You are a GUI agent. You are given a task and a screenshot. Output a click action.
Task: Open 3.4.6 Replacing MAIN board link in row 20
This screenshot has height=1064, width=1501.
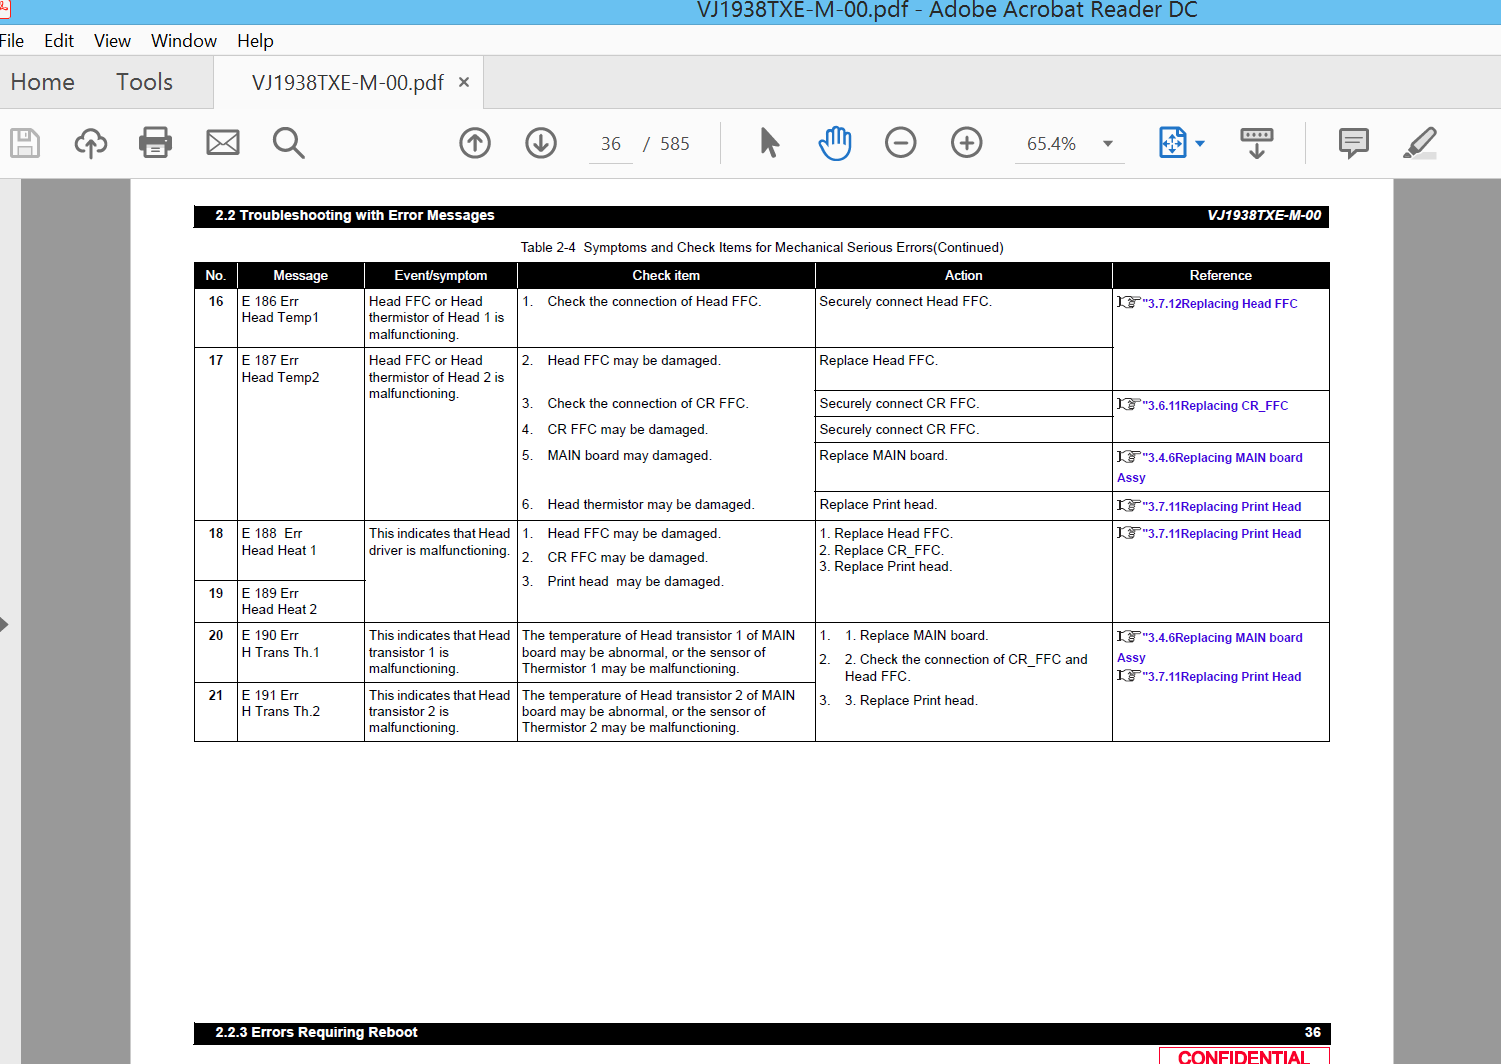[x=1210, y=647]
